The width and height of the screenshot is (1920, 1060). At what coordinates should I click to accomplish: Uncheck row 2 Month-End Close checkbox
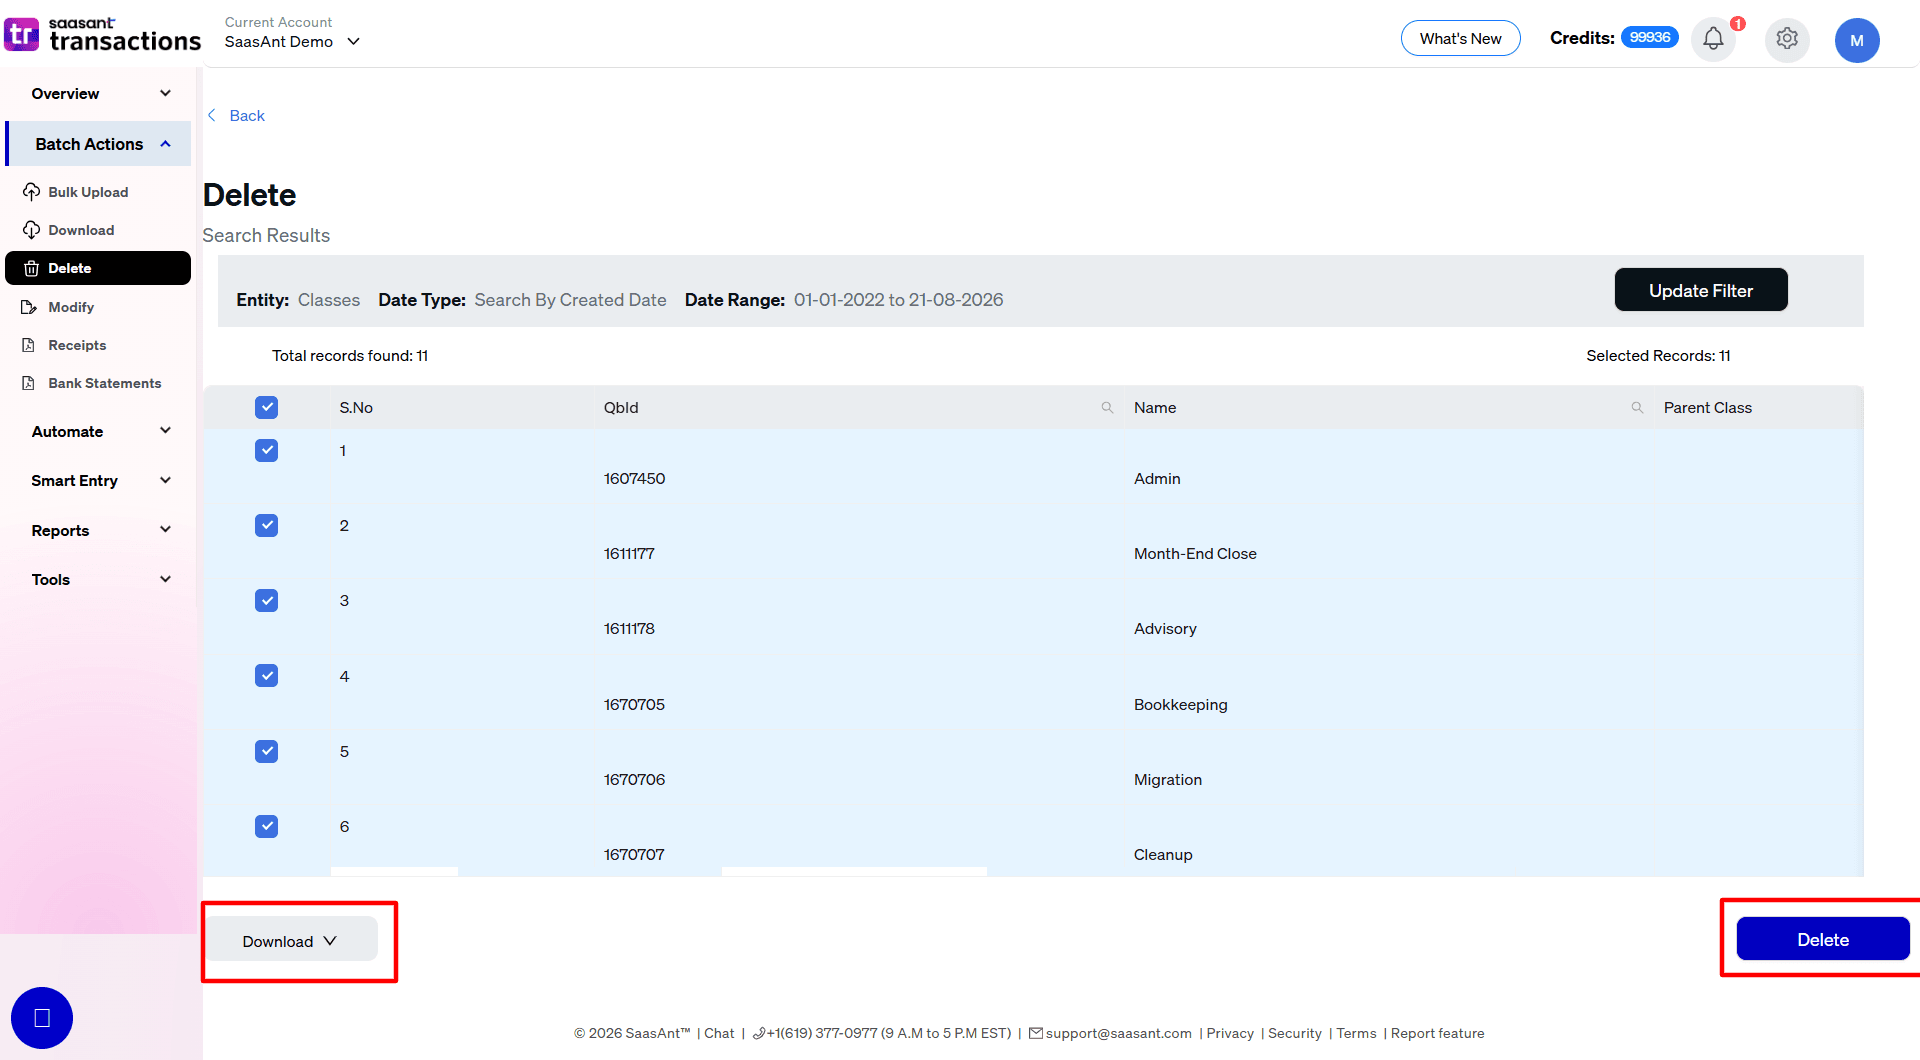point(266,525)
